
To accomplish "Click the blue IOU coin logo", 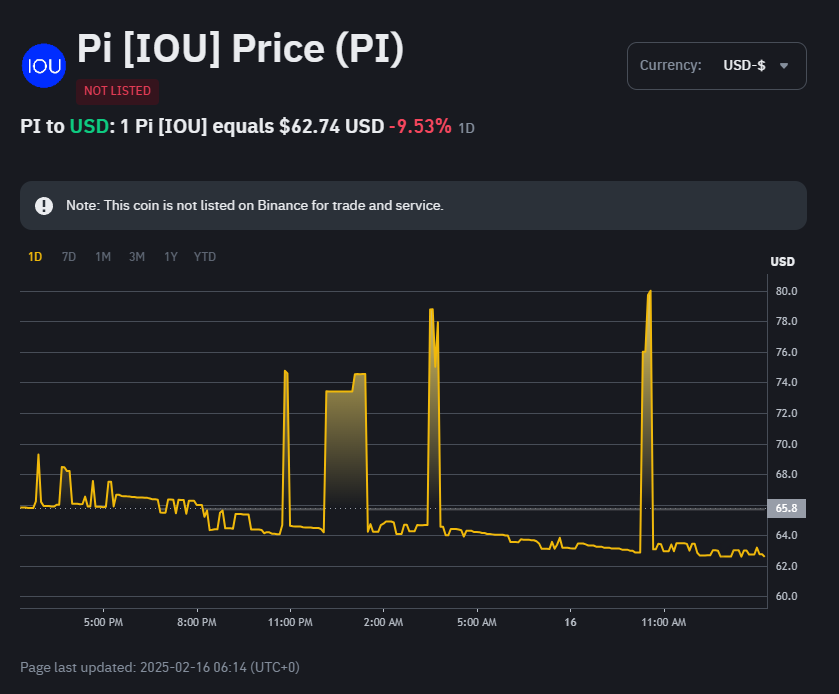I will [44, 66].
